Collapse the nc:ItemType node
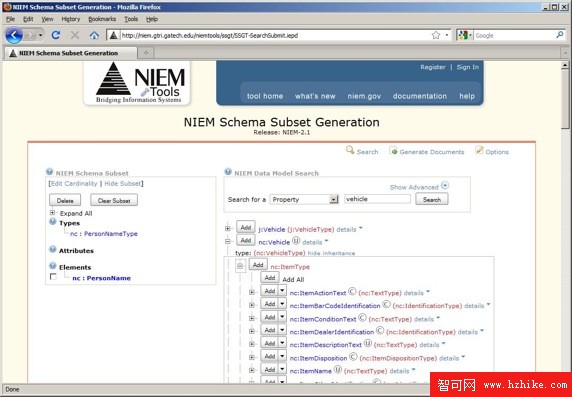 pyautogui.click(x=240, y=266)
